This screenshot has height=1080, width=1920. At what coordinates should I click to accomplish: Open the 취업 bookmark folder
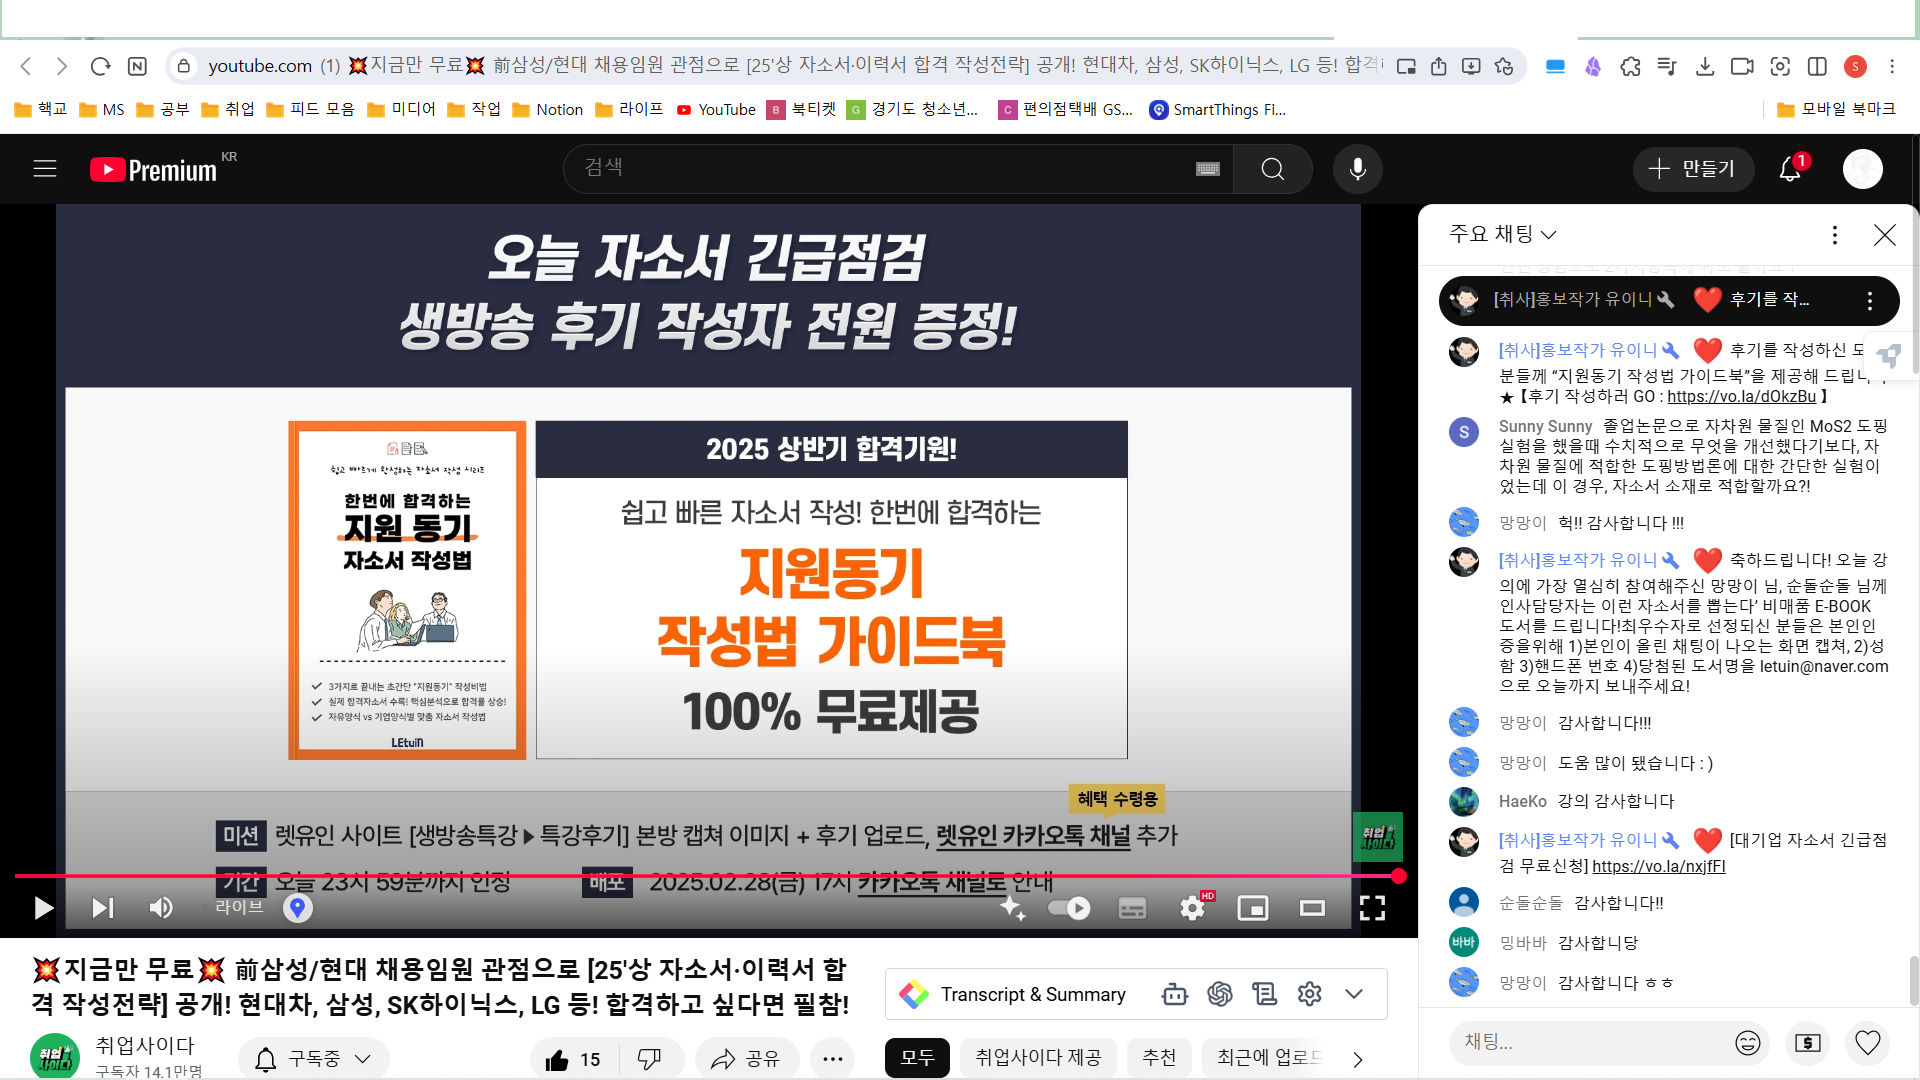point(227,109)
